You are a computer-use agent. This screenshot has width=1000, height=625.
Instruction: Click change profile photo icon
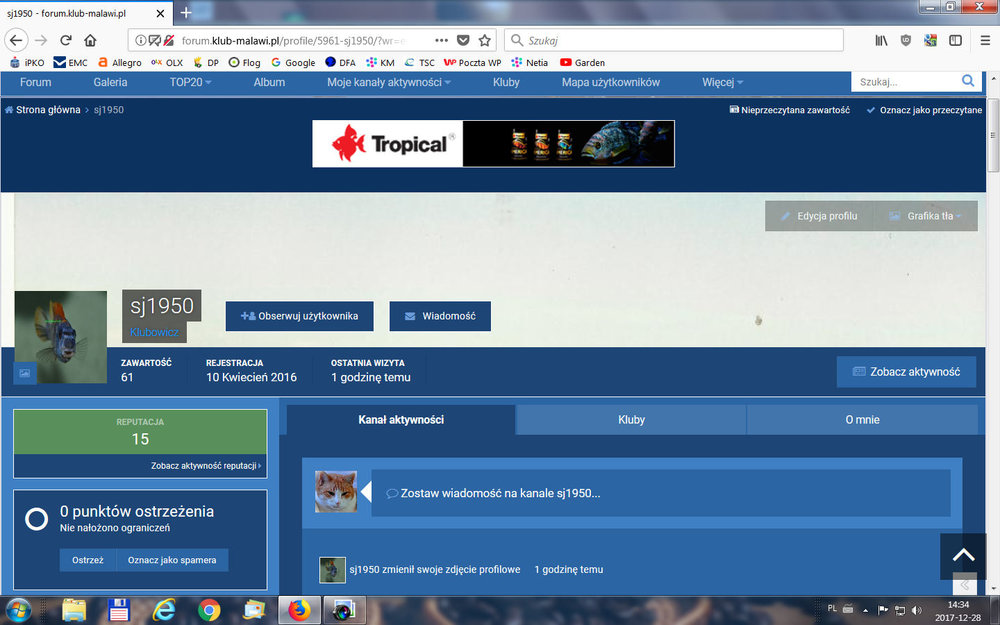click(x=25, y=373)
